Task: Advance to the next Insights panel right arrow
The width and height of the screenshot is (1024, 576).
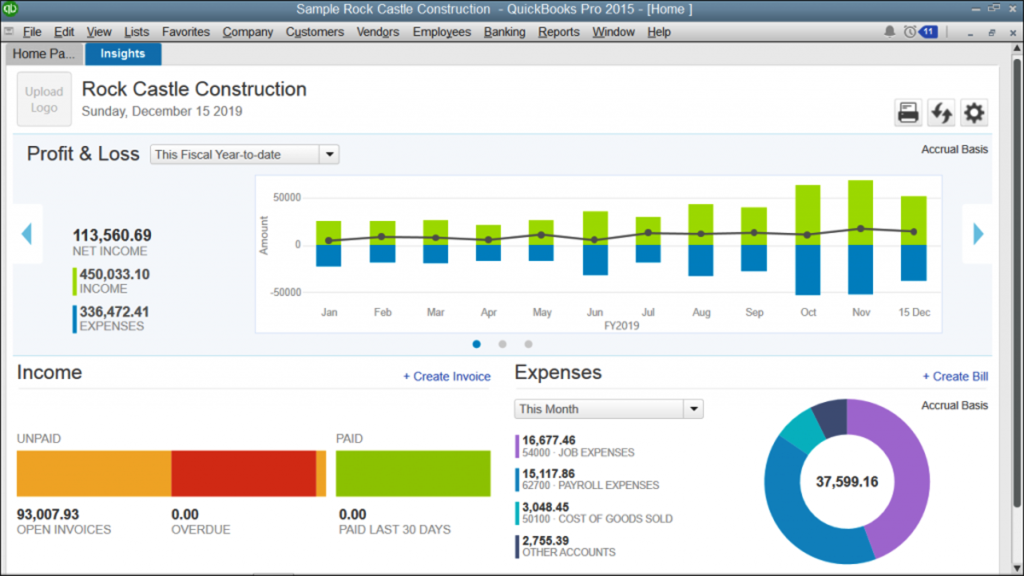Action: [x=978, y=234]
